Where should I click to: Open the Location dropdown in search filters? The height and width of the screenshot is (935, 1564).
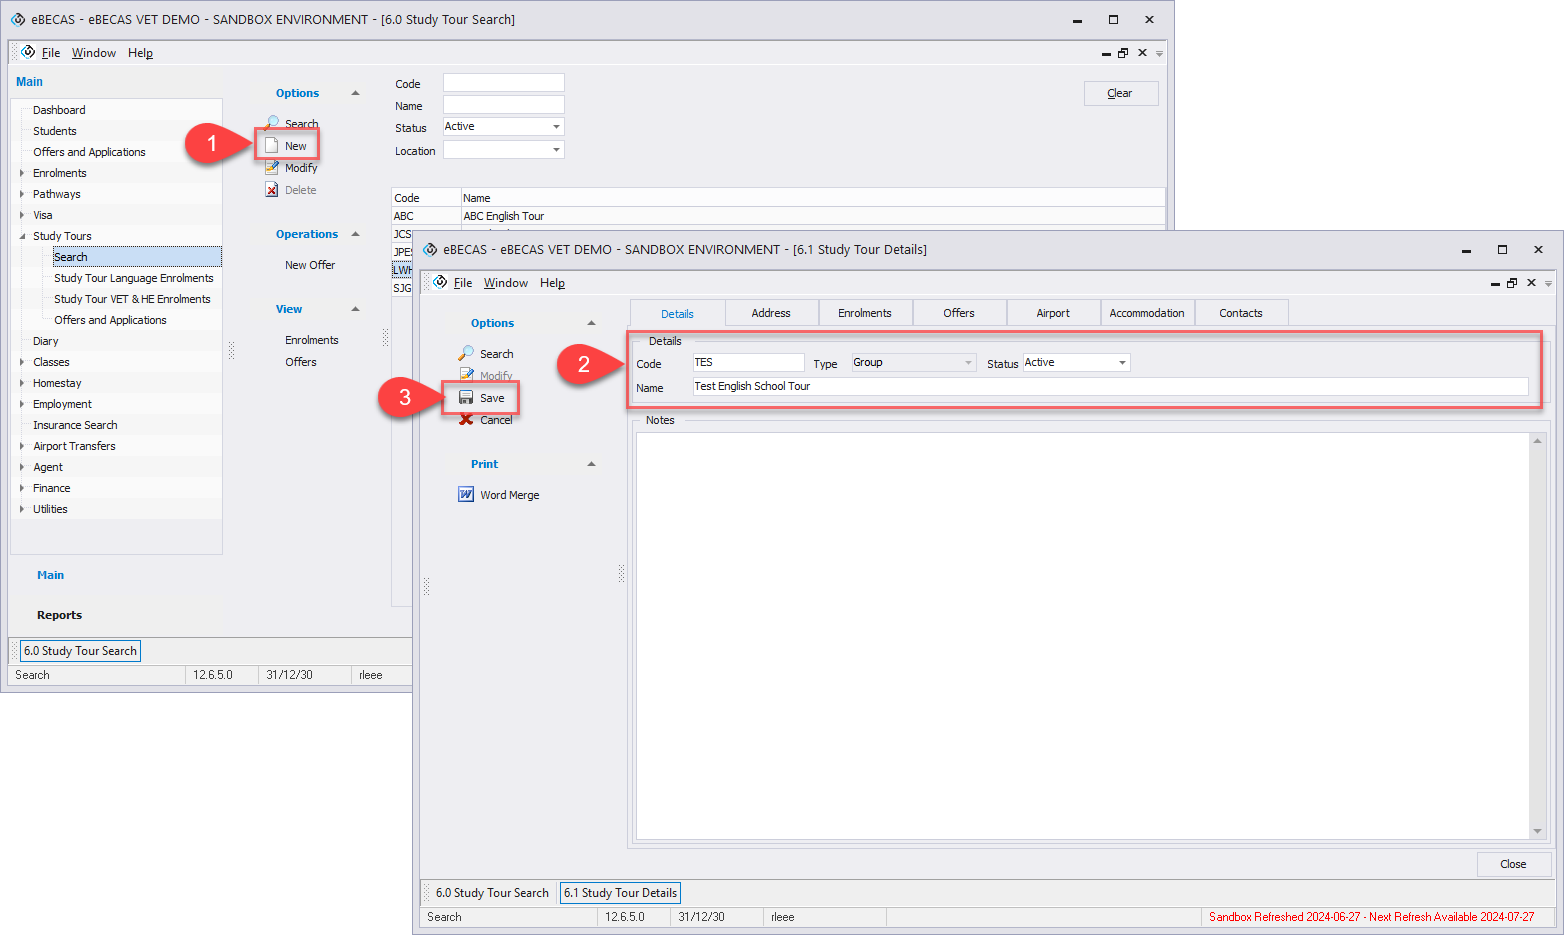[556, 150]
